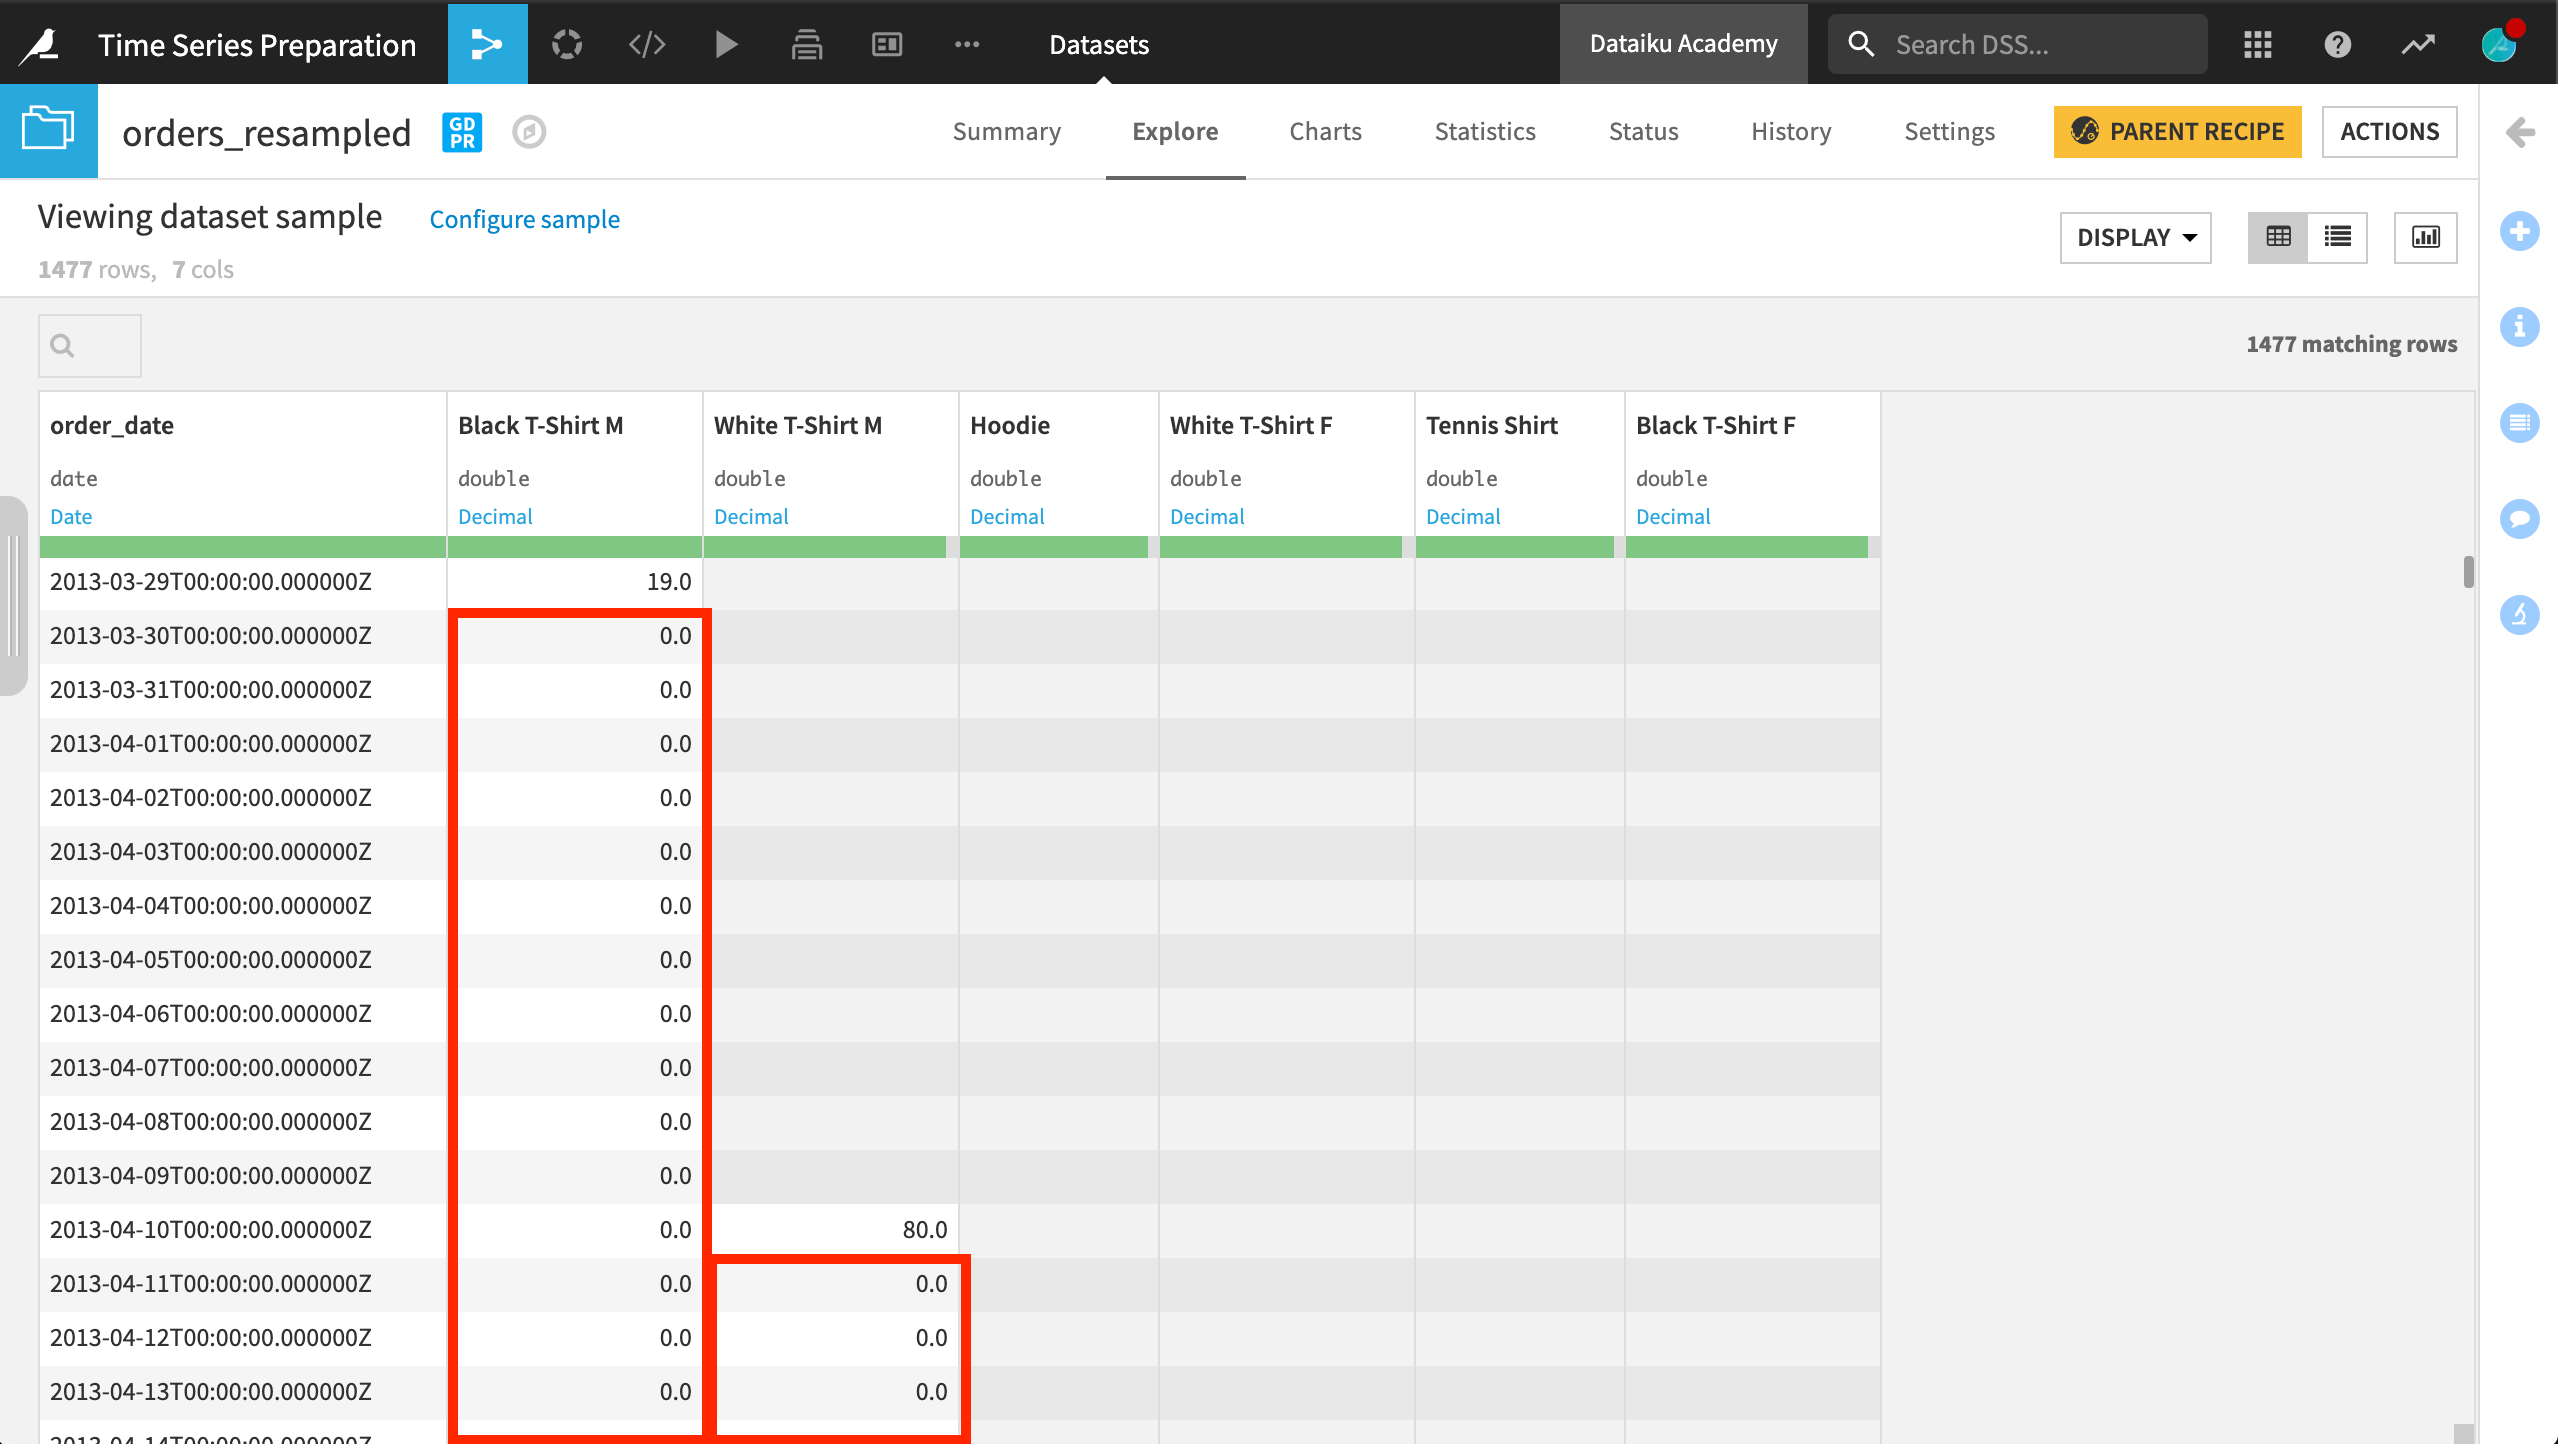Click the code recipes notebook icon
Screen dimensions: 2558x1444
coord(647,44)
